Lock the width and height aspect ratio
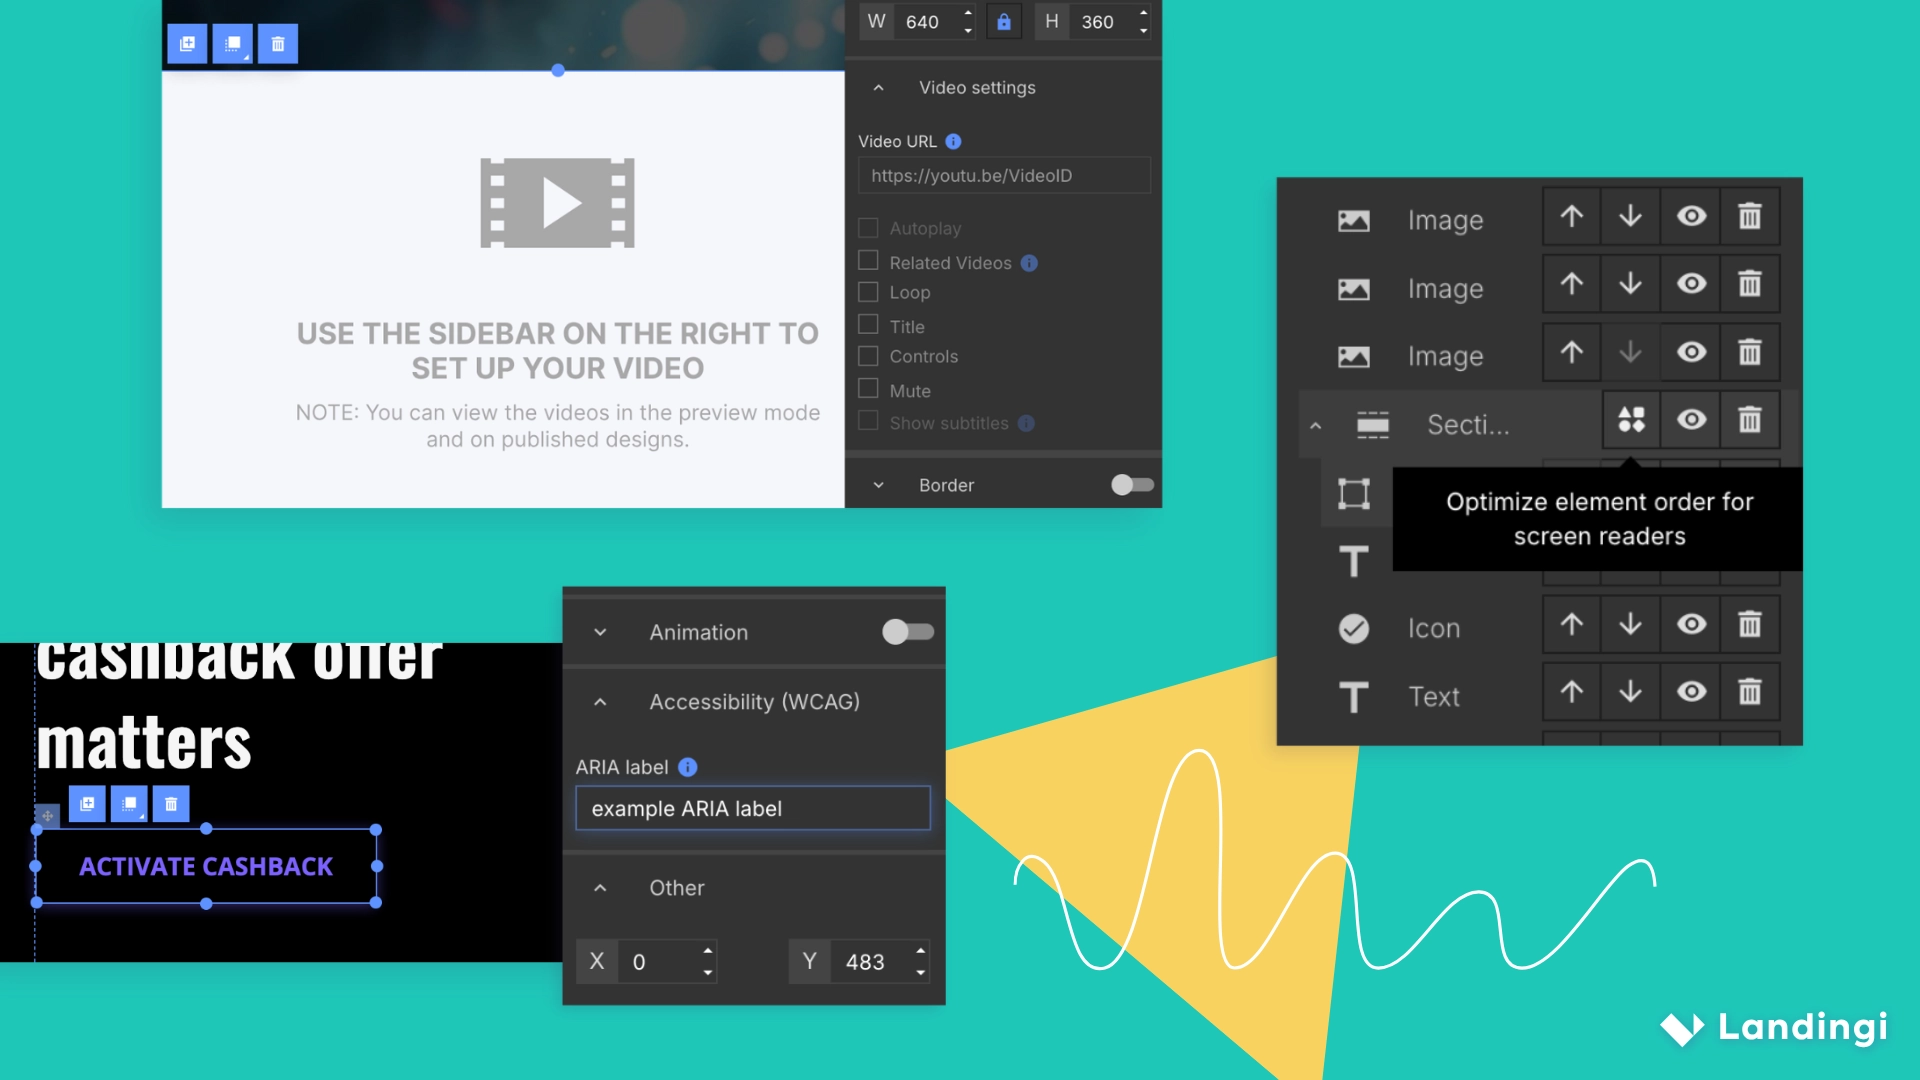The width and height of the screenshot is (1920, 1080). [x=1003, y=21]
